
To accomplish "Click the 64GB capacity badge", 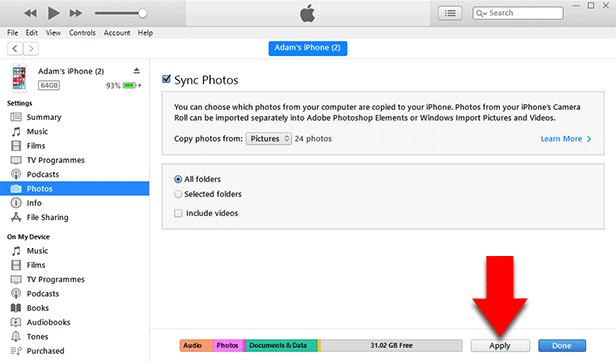I will 49,85.
